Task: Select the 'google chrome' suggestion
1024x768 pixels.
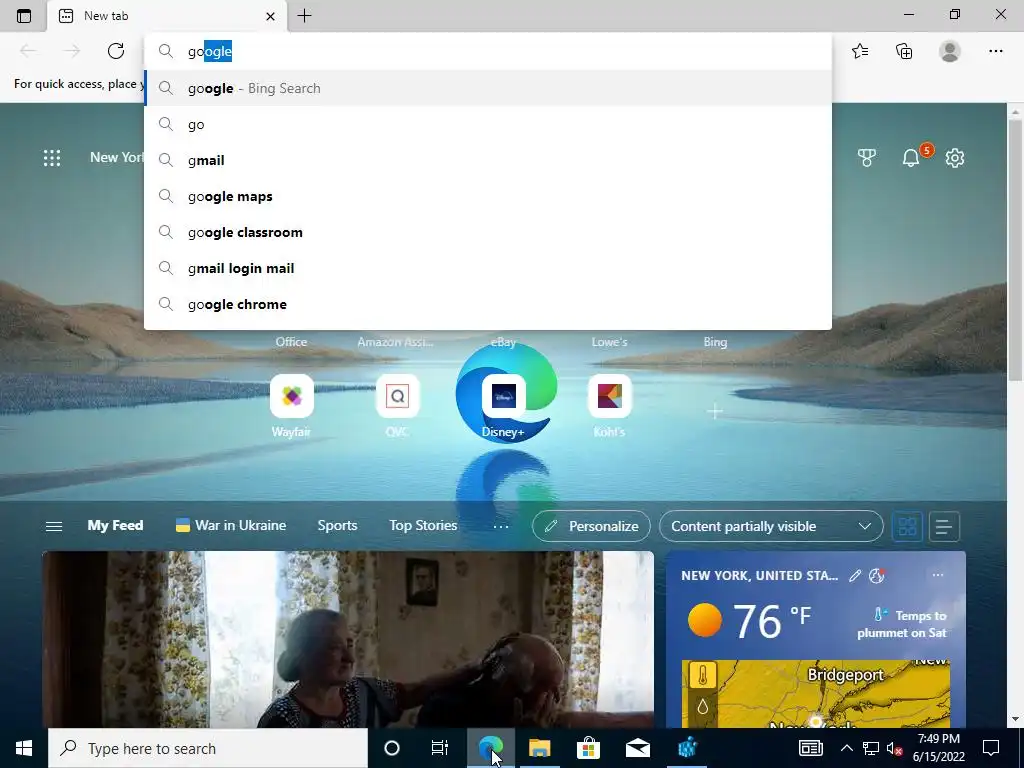Action: pyautogui.click(x=488, y=304)
